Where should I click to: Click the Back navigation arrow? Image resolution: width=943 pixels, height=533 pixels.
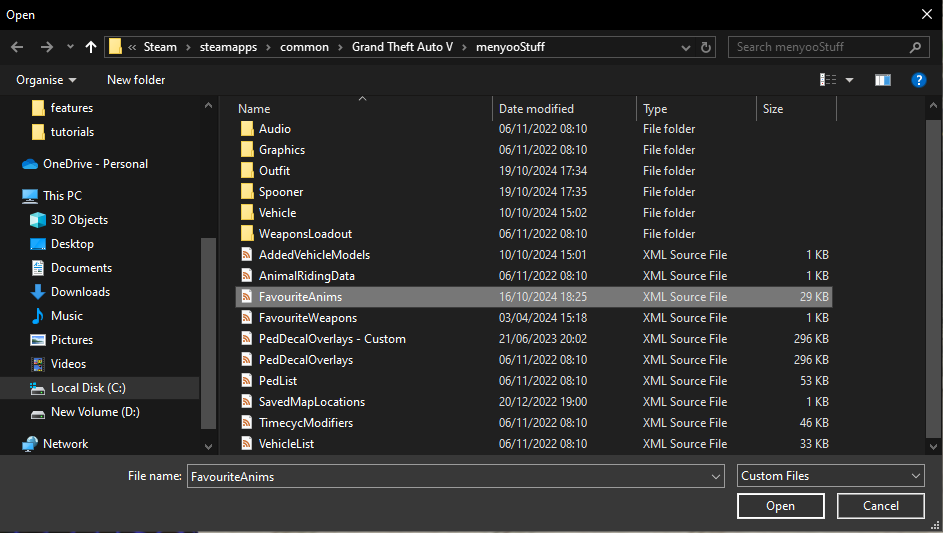pos(17,47)
